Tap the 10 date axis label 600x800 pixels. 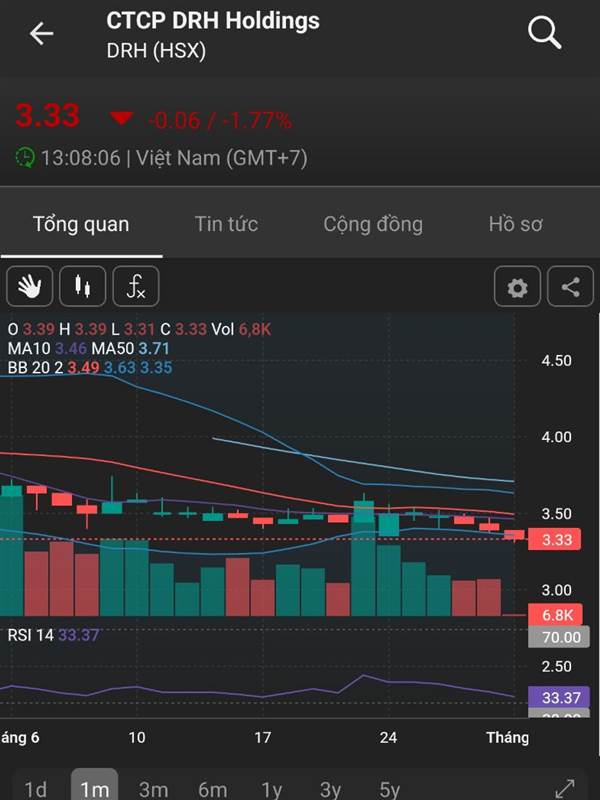pos(136,737)
